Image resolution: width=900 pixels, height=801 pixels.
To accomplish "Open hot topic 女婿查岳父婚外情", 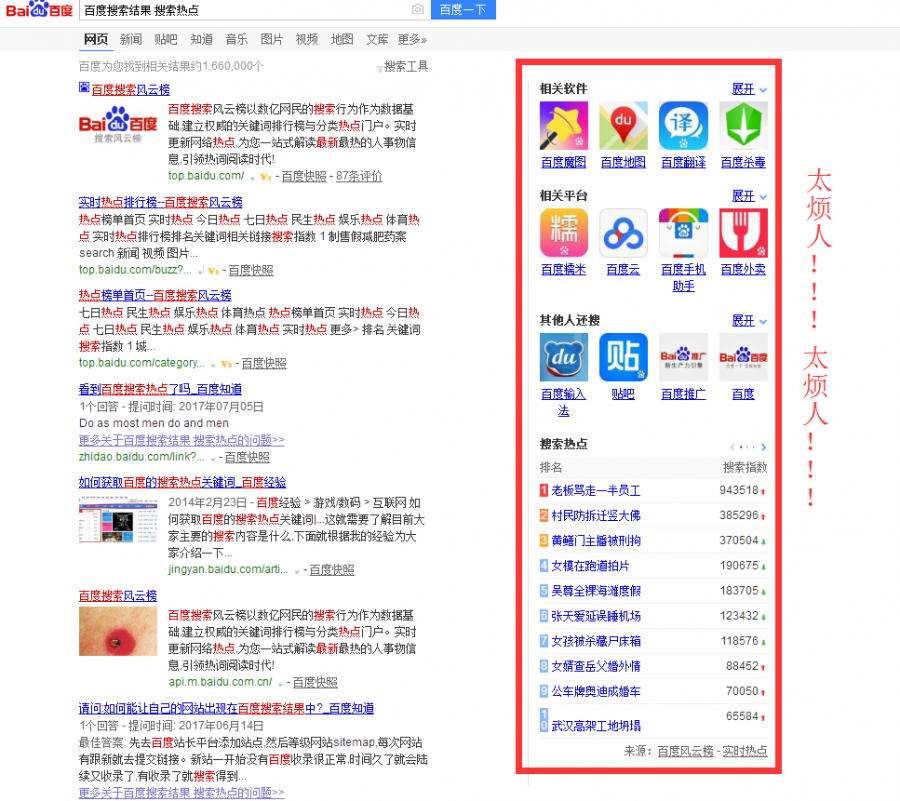I will click(x=596, y=667).
